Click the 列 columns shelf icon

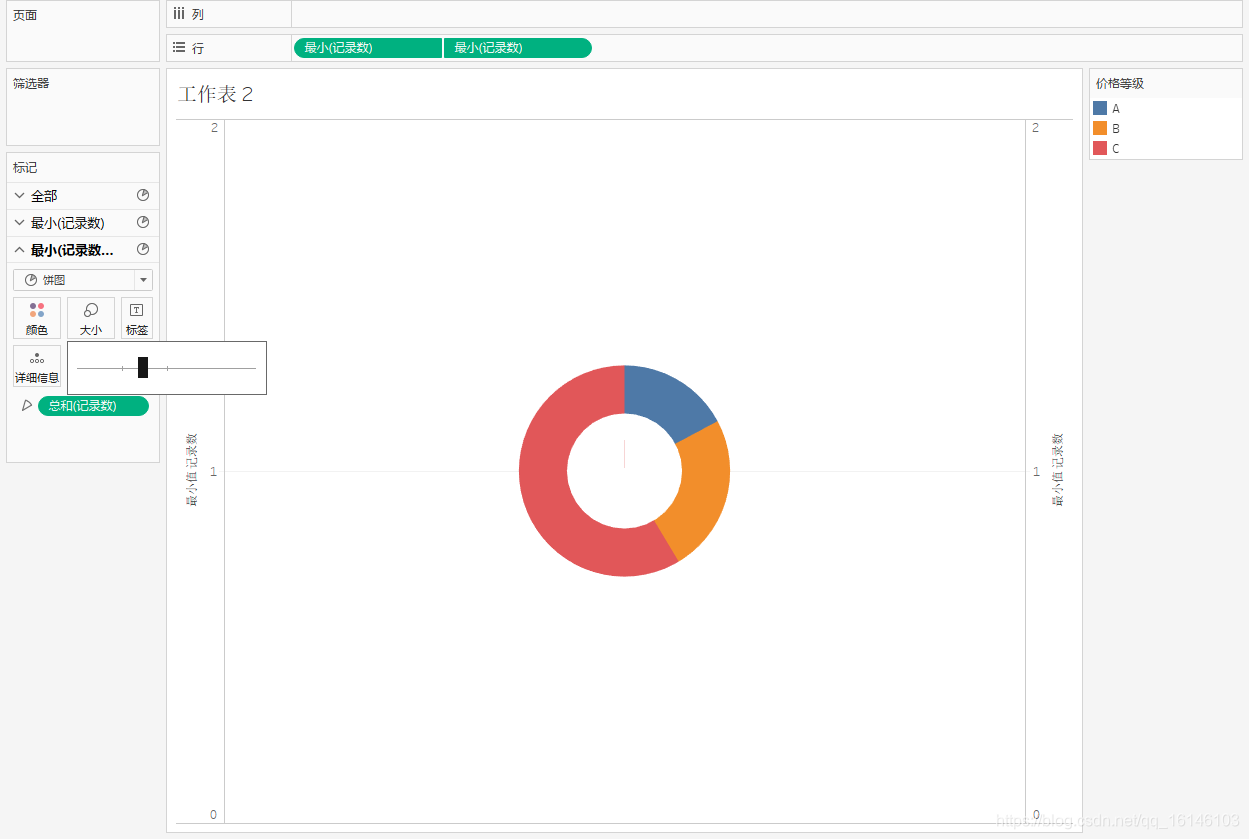pyautogui.click(x=179, y=14)
